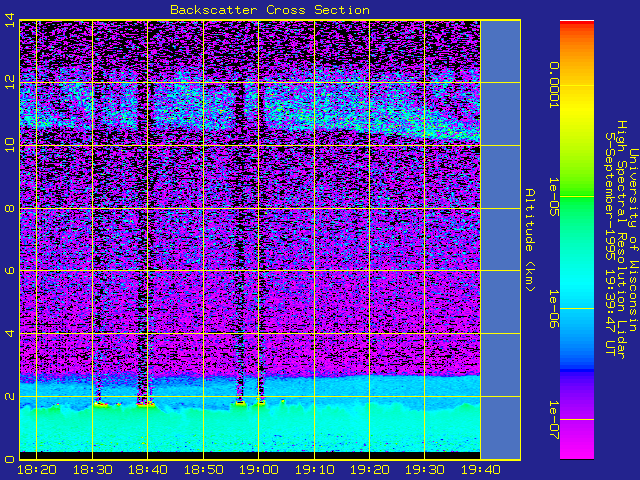Click the altitude 2 axis label

coord(9,396)
